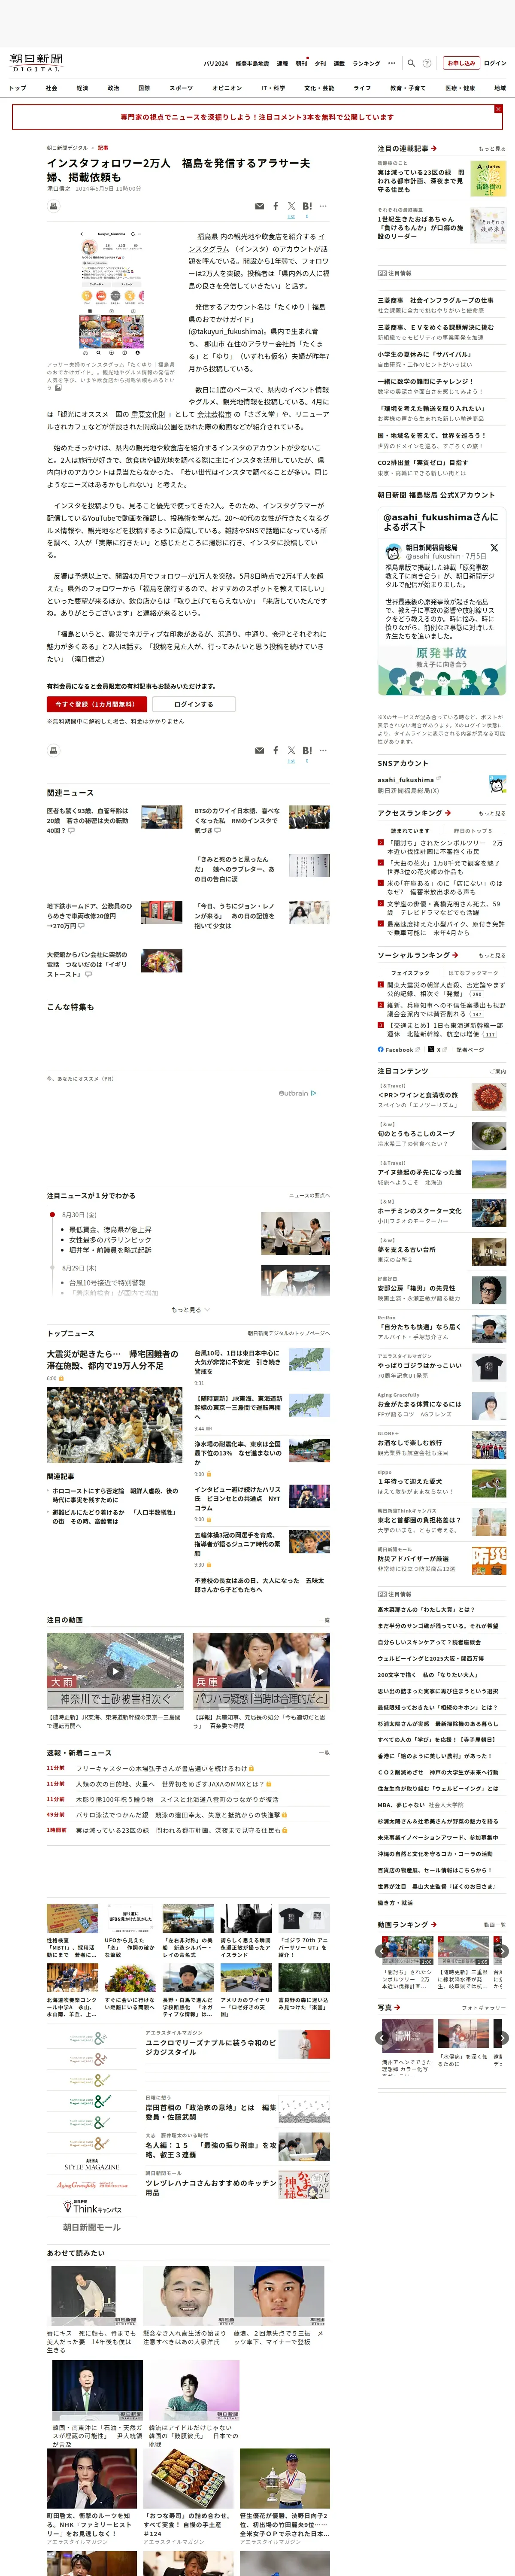Viewport: 515px width, 2576px height.
Task: Print article using top printer icon
Action: click(54, 206)
